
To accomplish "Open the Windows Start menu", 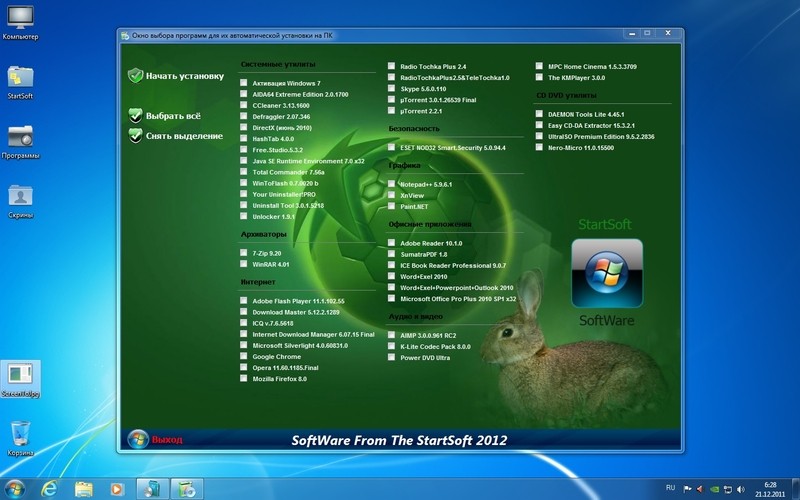I will pyautogui.click(x=15, y=489).
